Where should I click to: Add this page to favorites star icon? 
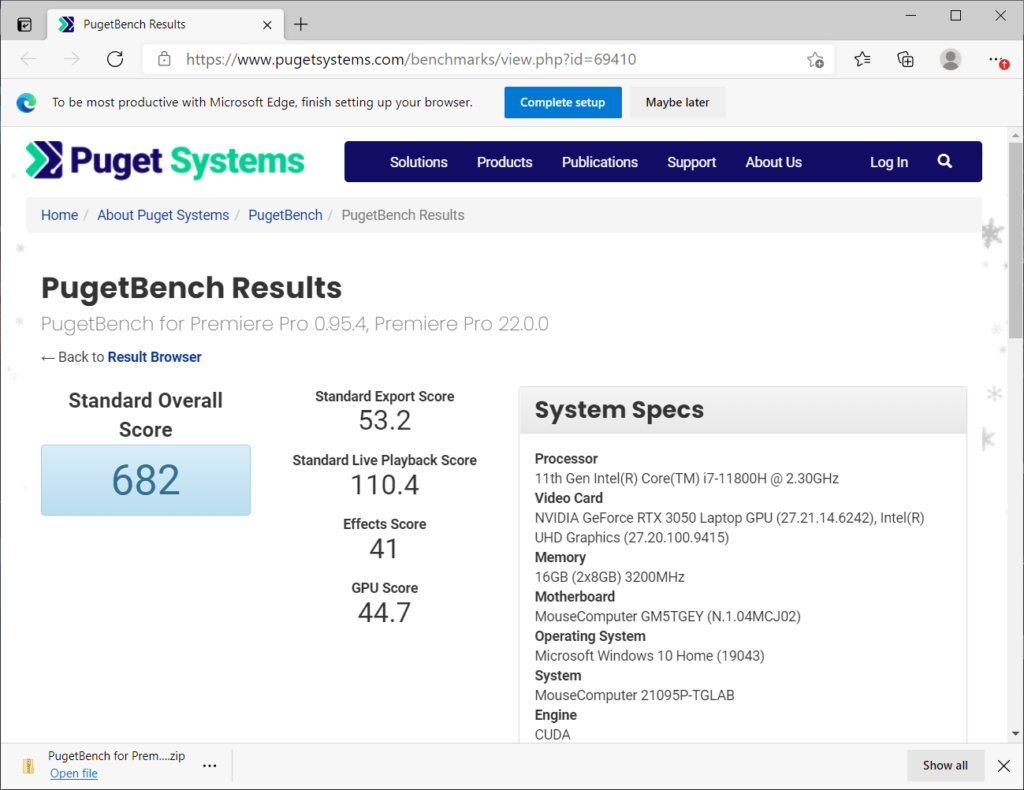[815, 60]
